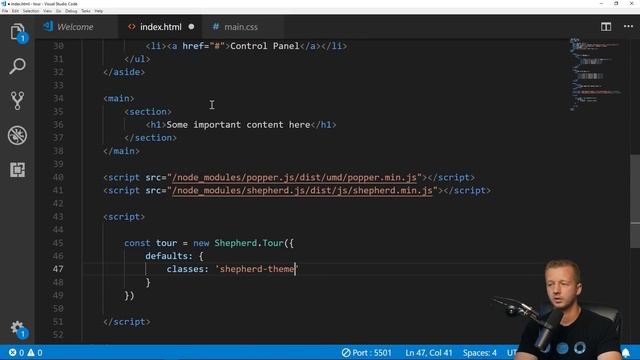Close index.html using the unsaved dot
640x360 pixels.
pyautogui.click(x=191, y=27)
